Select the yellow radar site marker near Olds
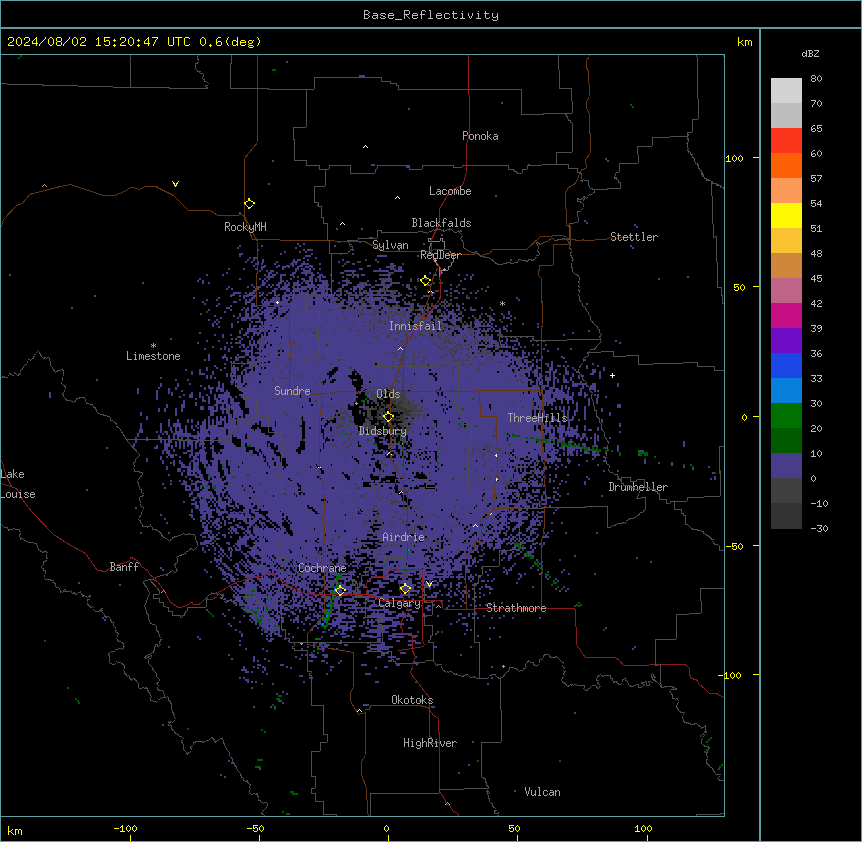Image resolution: width=862 pixels, height=842 pixels. tap(388, 417)
